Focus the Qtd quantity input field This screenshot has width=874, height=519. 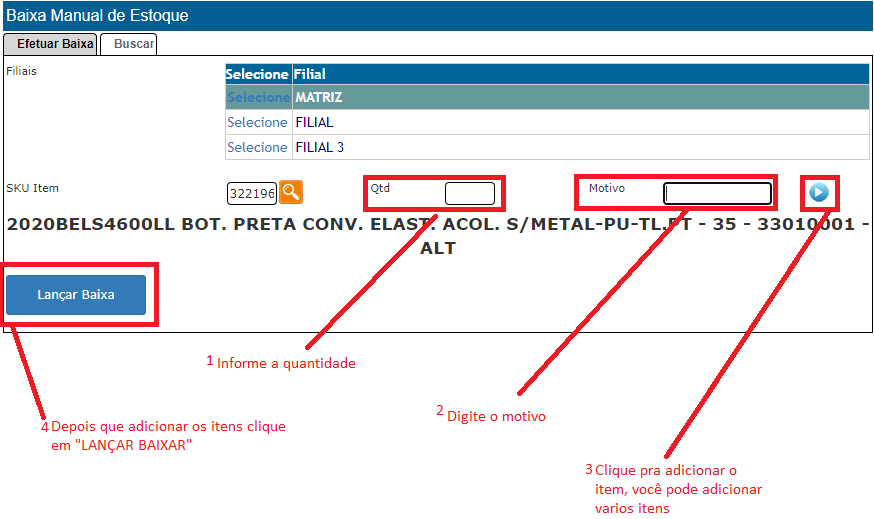coord(470,193)
